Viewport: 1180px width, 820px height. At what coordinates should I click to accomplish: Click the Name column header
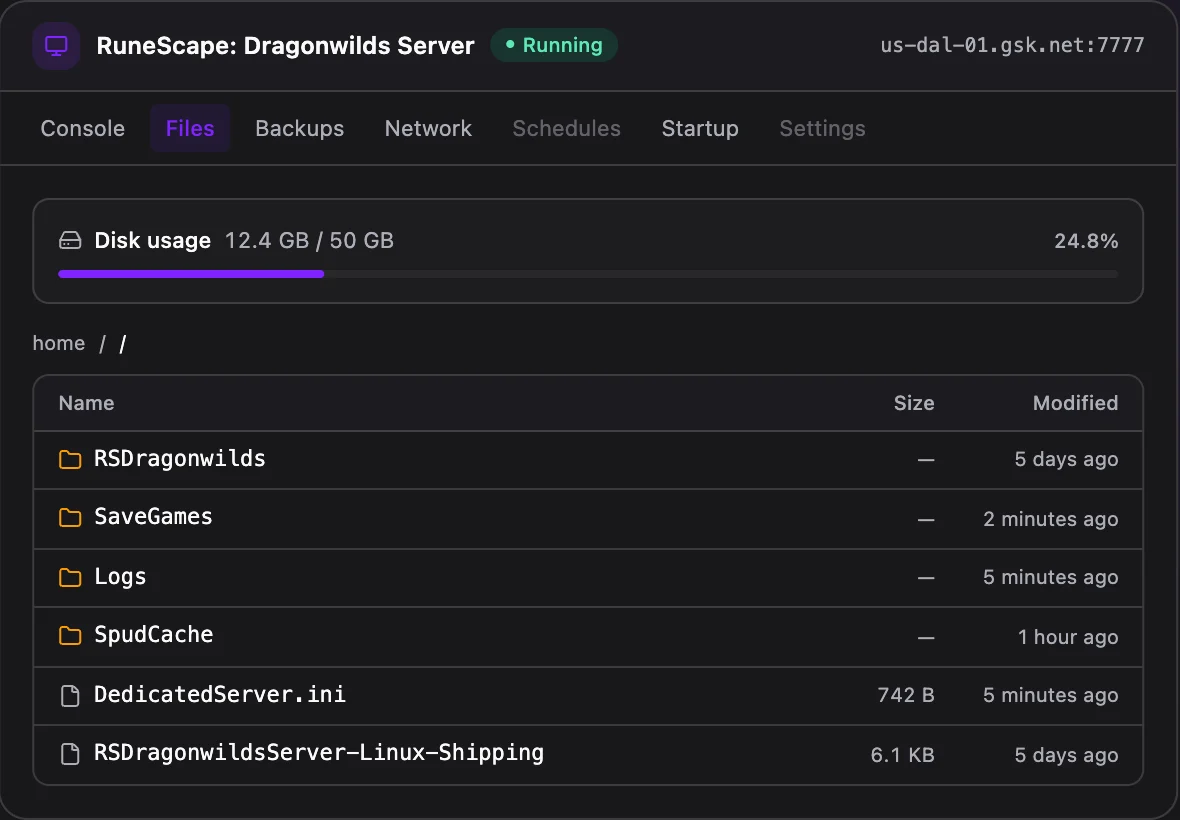tap(87, 403)
